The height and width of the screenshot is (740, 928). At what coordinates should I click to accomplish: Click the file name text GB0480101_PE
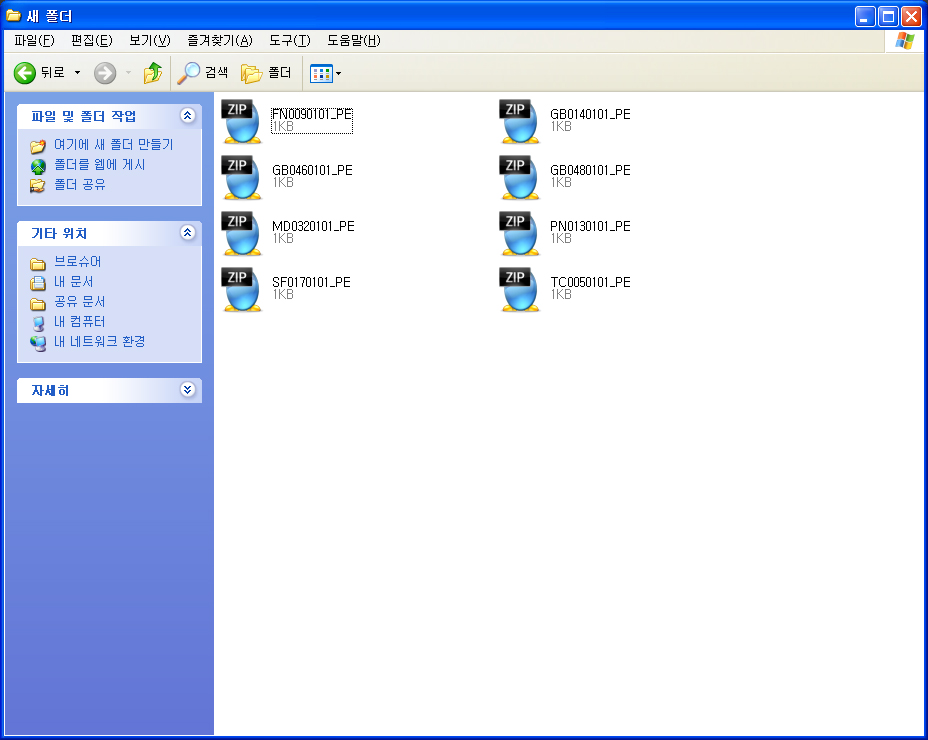[x=590, y=170]
